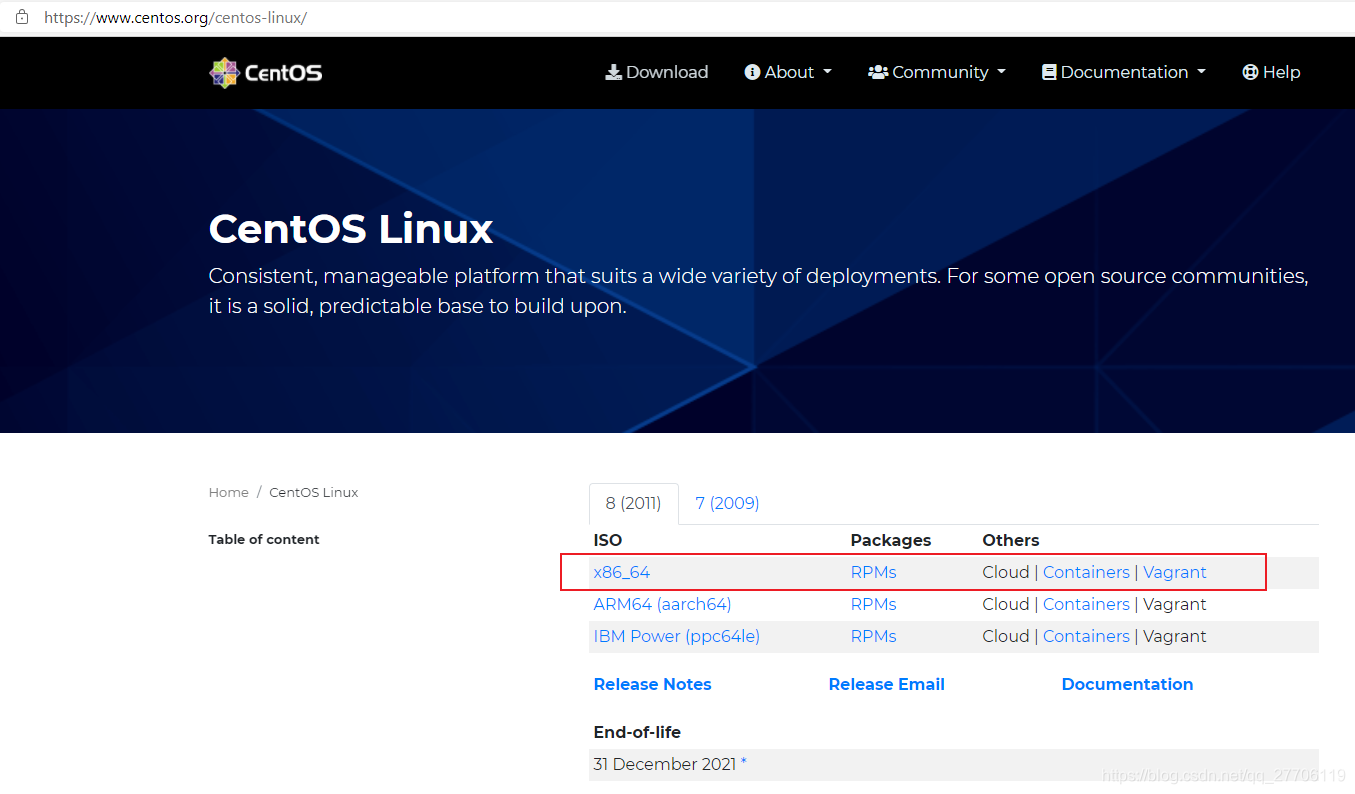Open the IBM Power (ppc64le) ISO link
Viewport: 1355px width, 794px height.
tap(677, 636)
